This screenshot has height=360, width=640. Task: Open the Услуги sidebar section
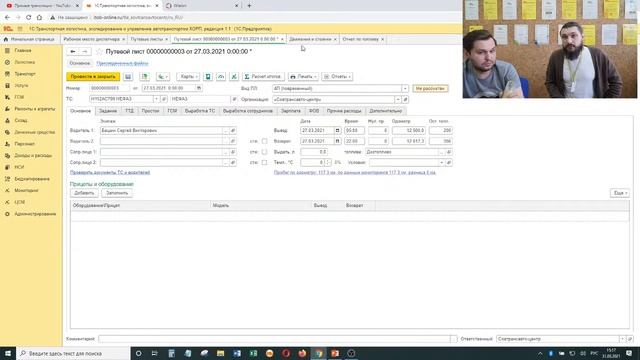coord(21,85)
